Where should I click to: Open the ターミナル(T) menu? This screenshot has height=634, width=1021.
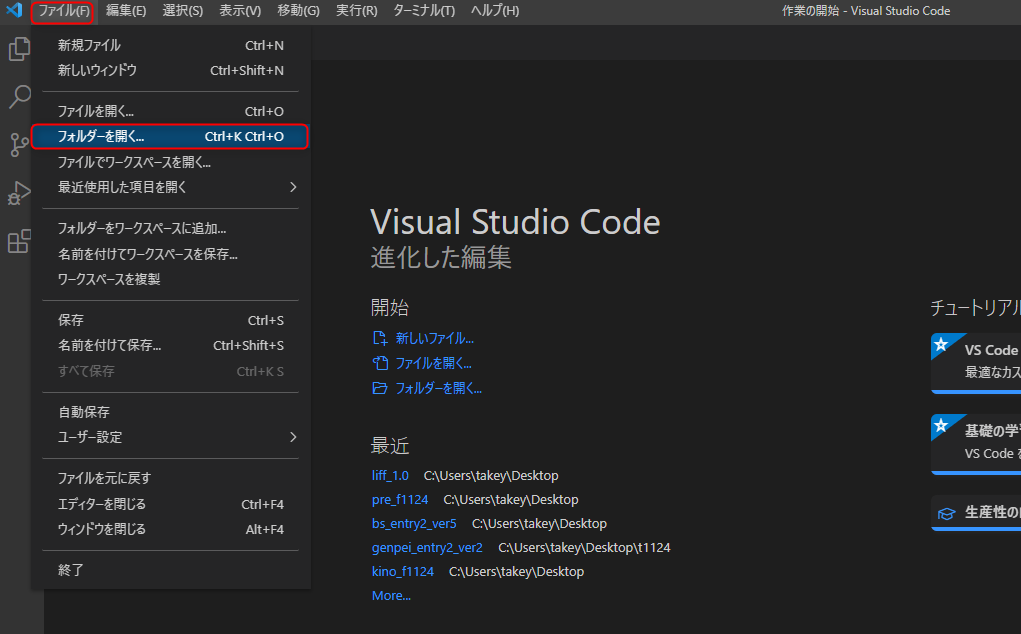pyautogui.click(x=424, y=11)
